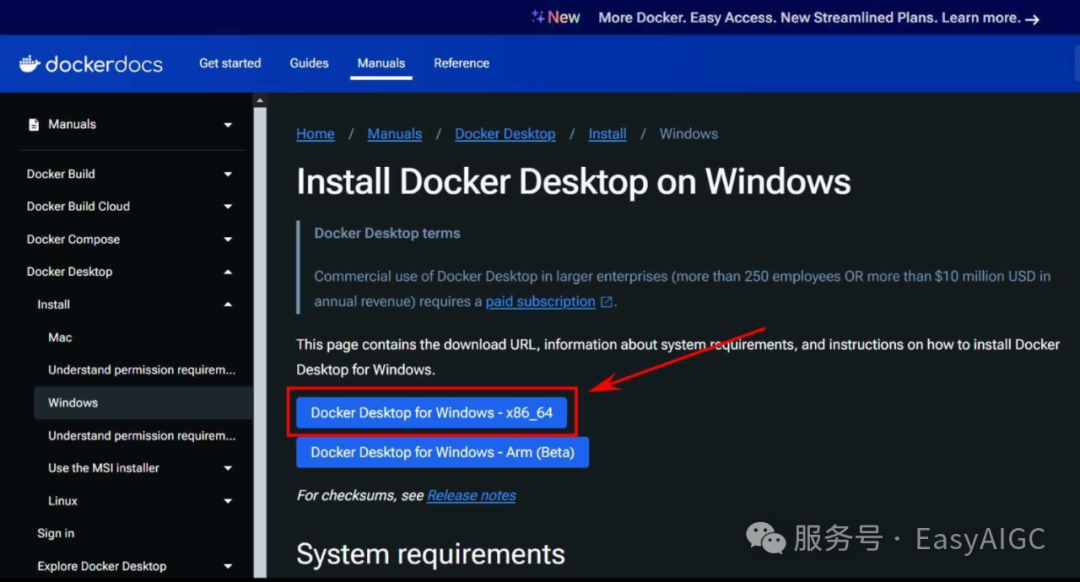The height and width of the screenshot is (582, 1080).
Task: Go to Home breadcrumb link
Action: click(315, 134)
